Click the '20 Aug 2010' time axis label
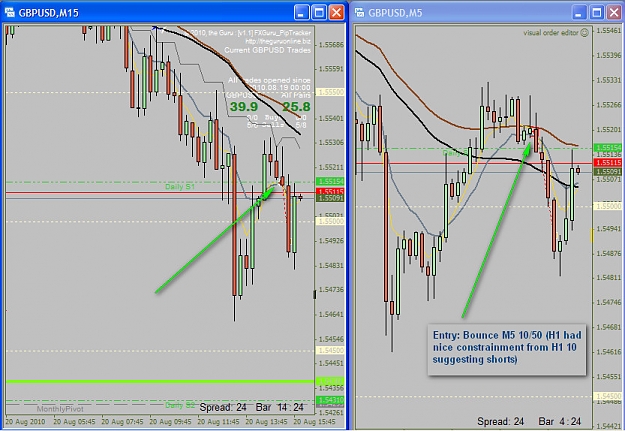Screen dimensions: 625x431 pyautogui.click(x=25, y=421)
